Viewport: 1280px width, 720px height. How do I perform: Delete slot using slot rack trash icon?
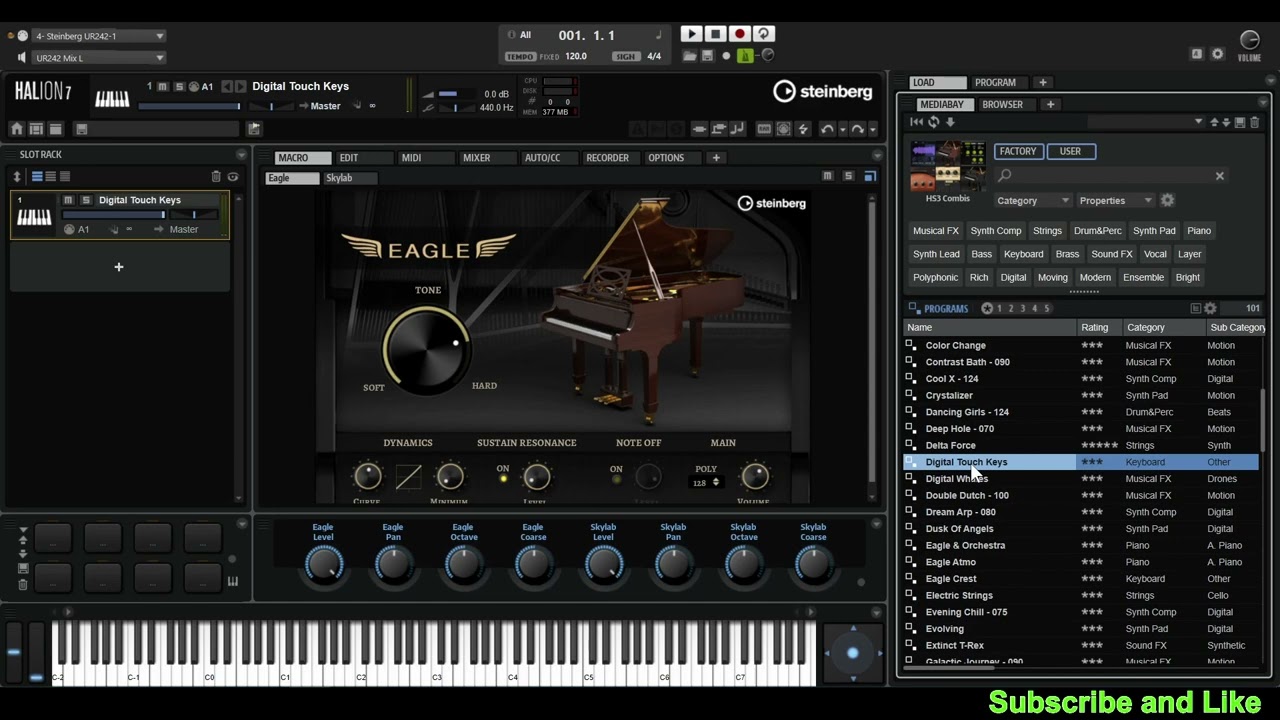[215, 177]
